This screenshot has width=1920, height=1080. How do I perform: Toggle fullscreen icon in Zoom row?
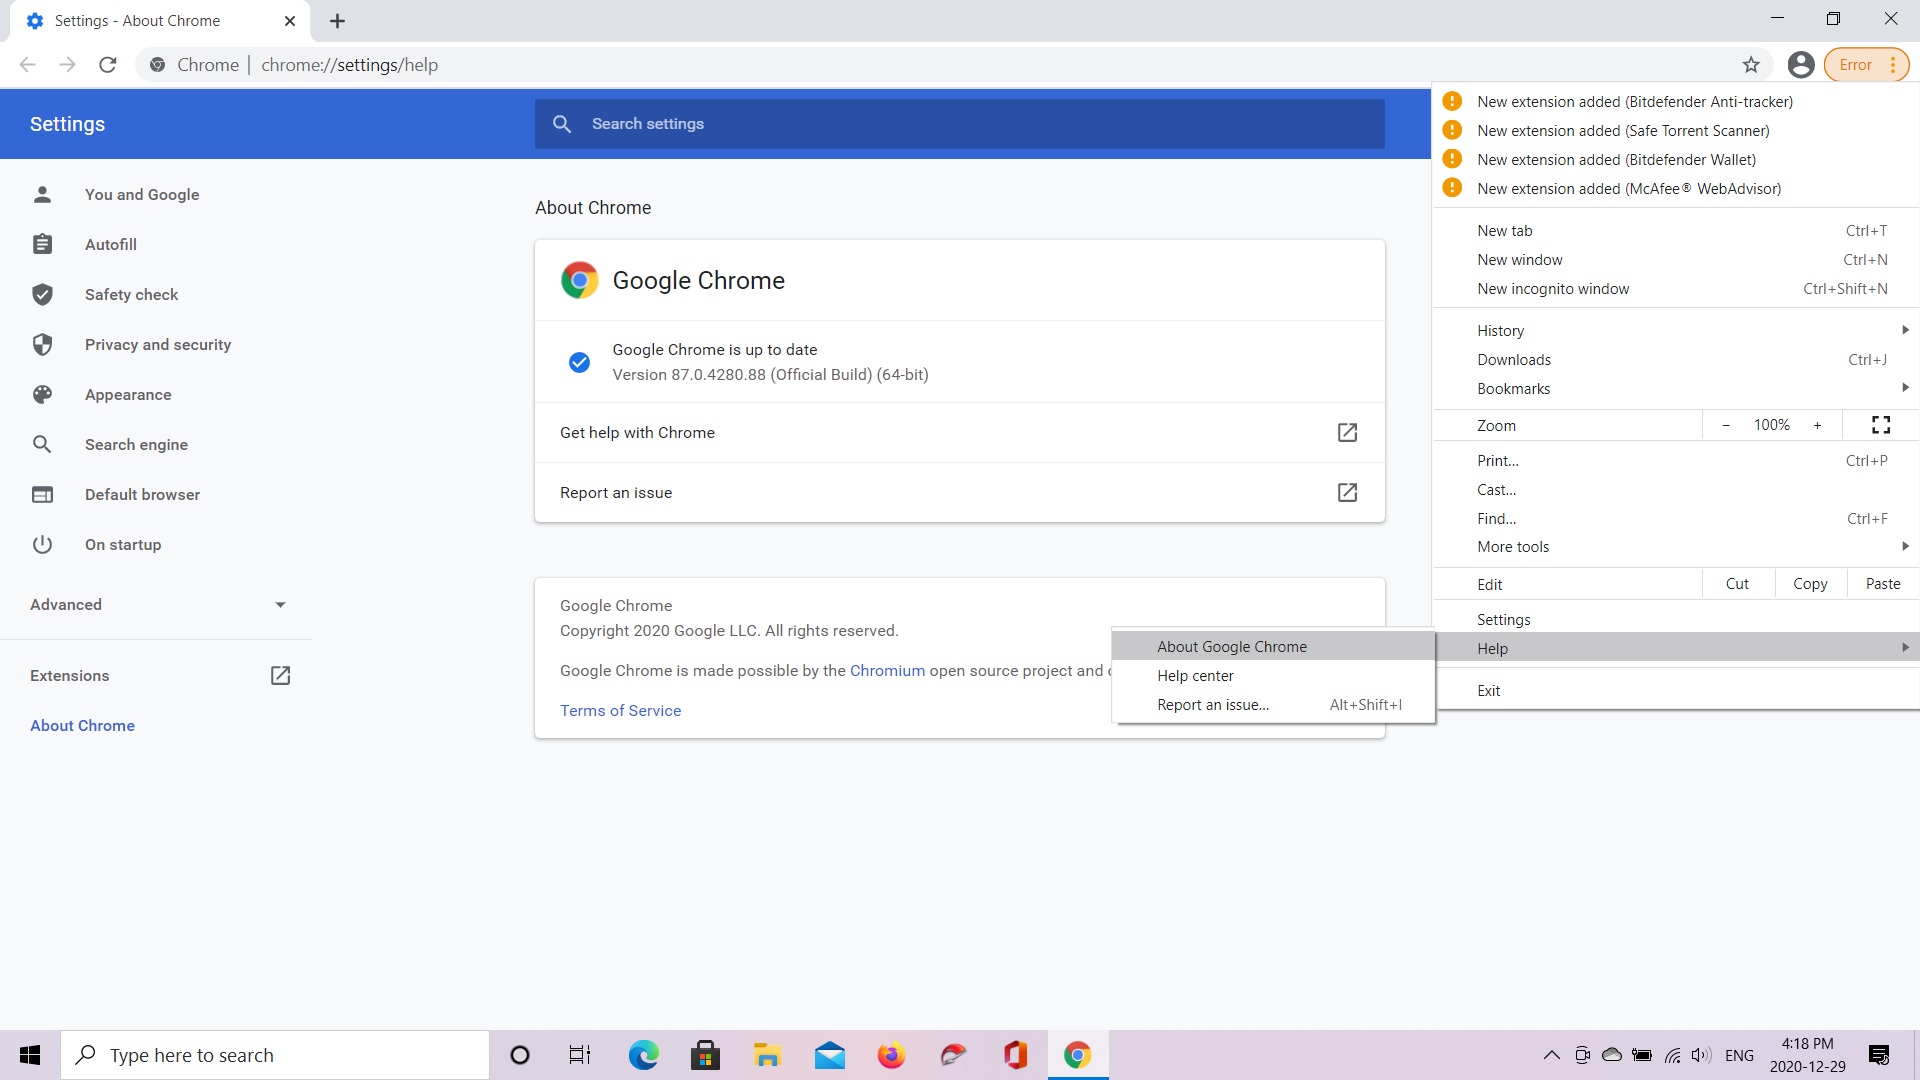pos(1880,425)
